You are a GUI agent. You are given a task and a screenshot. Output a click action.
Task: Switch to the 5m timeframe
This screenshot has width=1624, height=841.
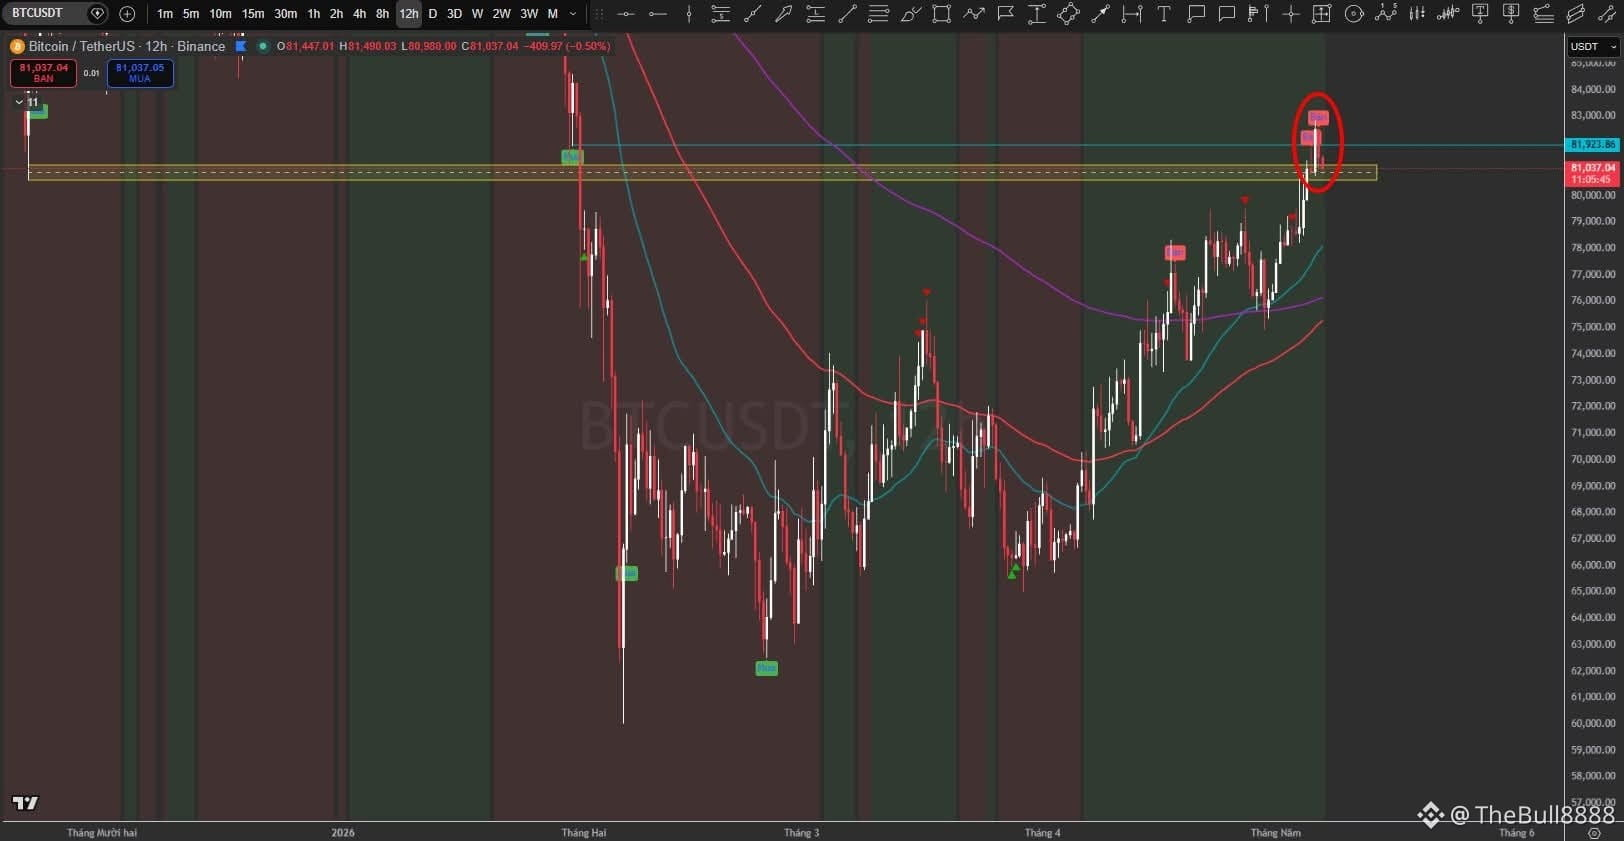(x=191, y=14)
